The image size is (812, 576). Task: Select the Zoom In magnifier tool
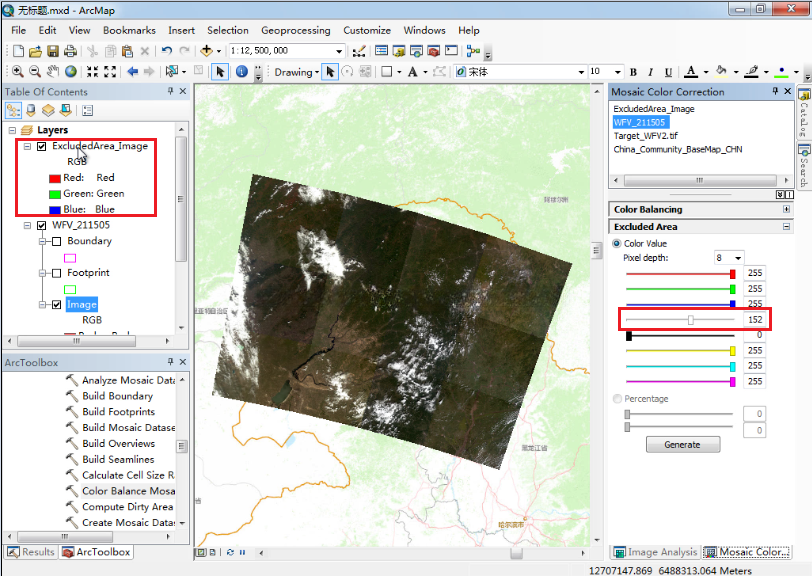(17, 72)
